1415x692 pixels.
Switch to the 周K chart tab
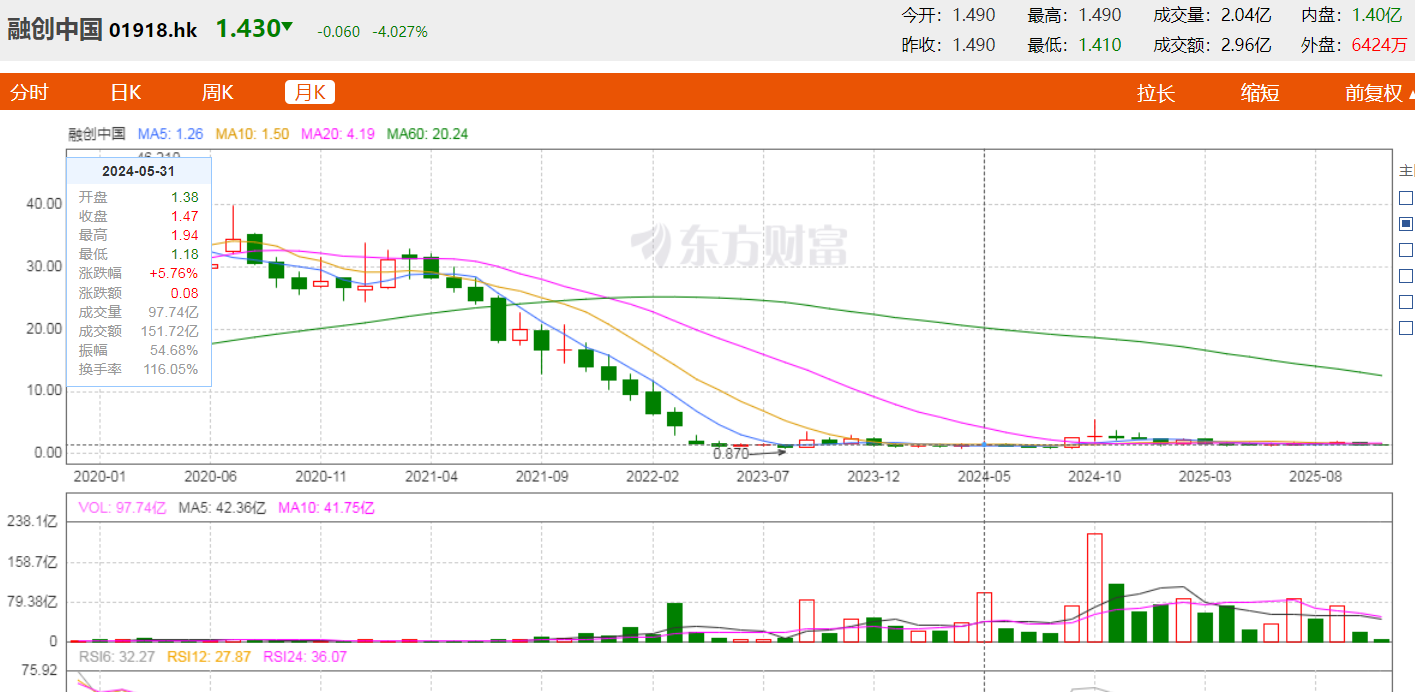(217, 93)
